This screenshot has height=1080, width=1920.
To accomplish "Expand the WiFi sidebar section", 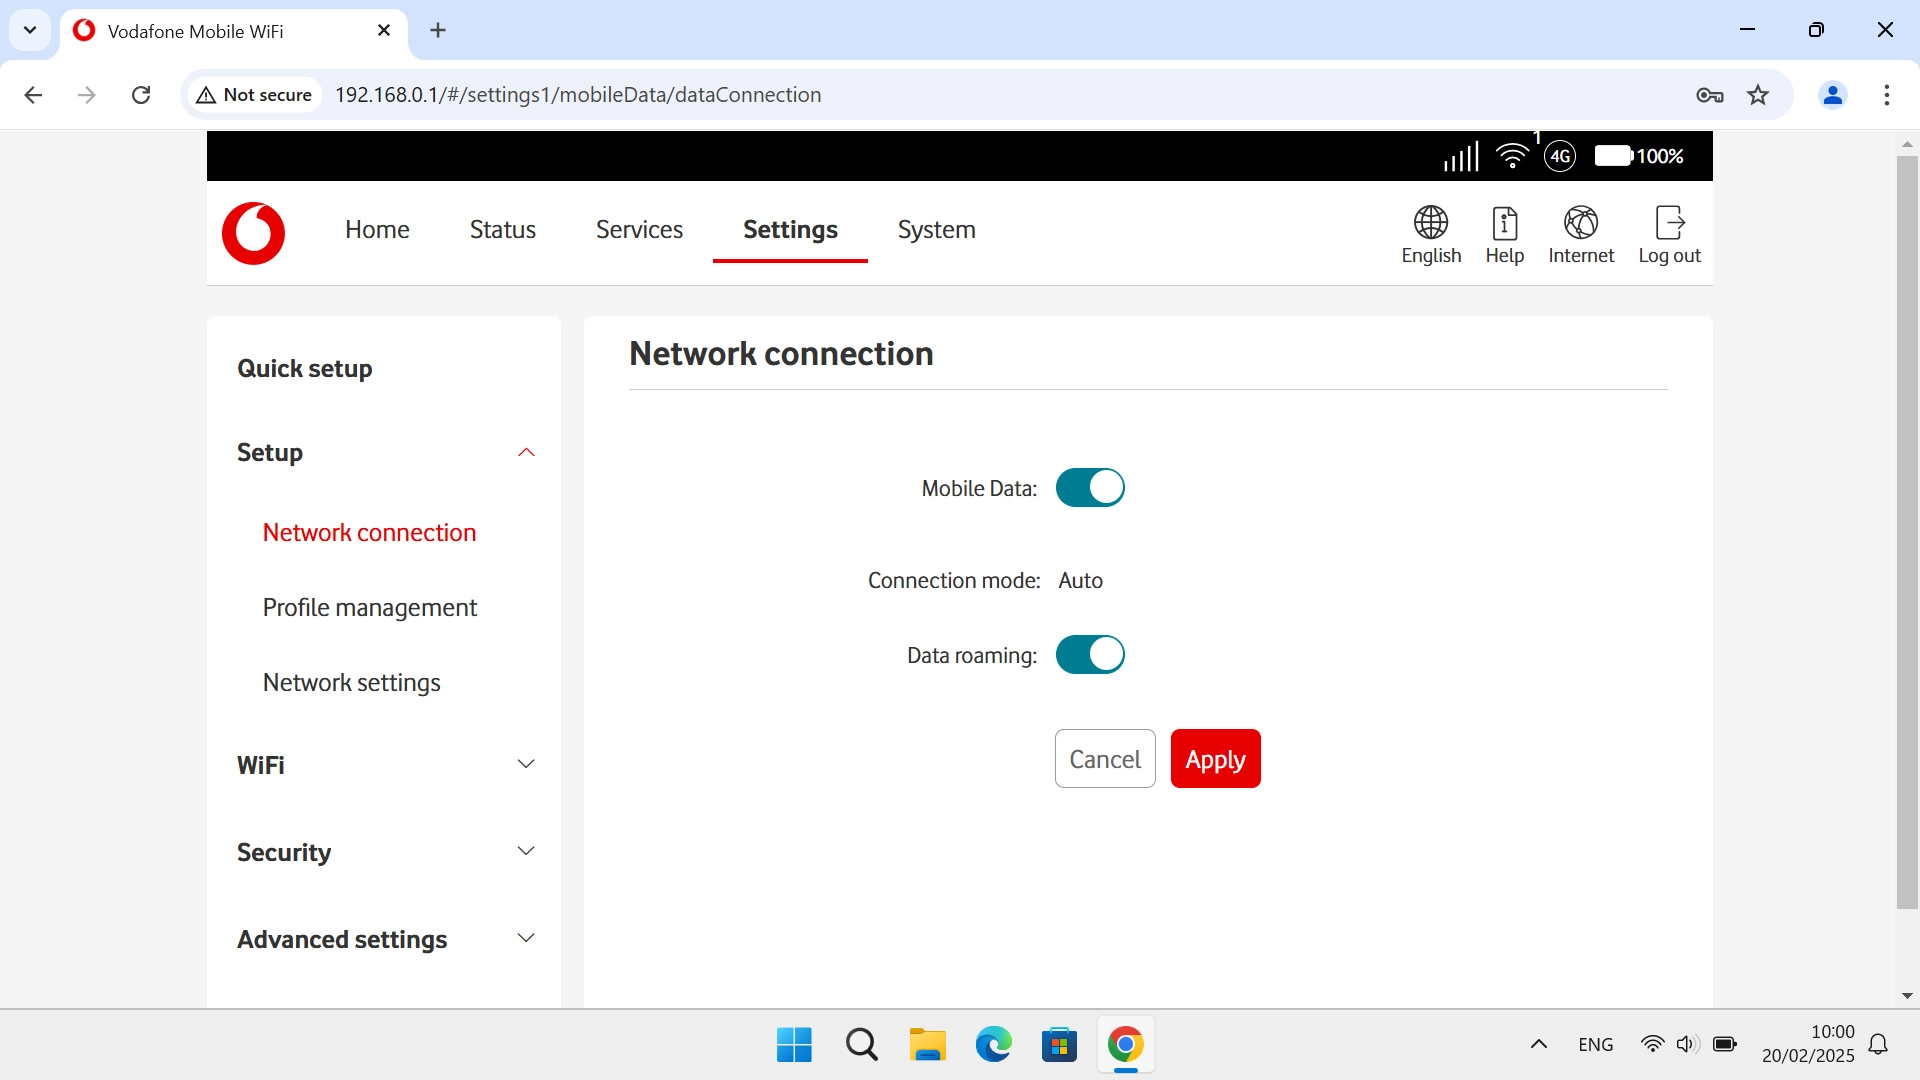I will tap(526, 765).
